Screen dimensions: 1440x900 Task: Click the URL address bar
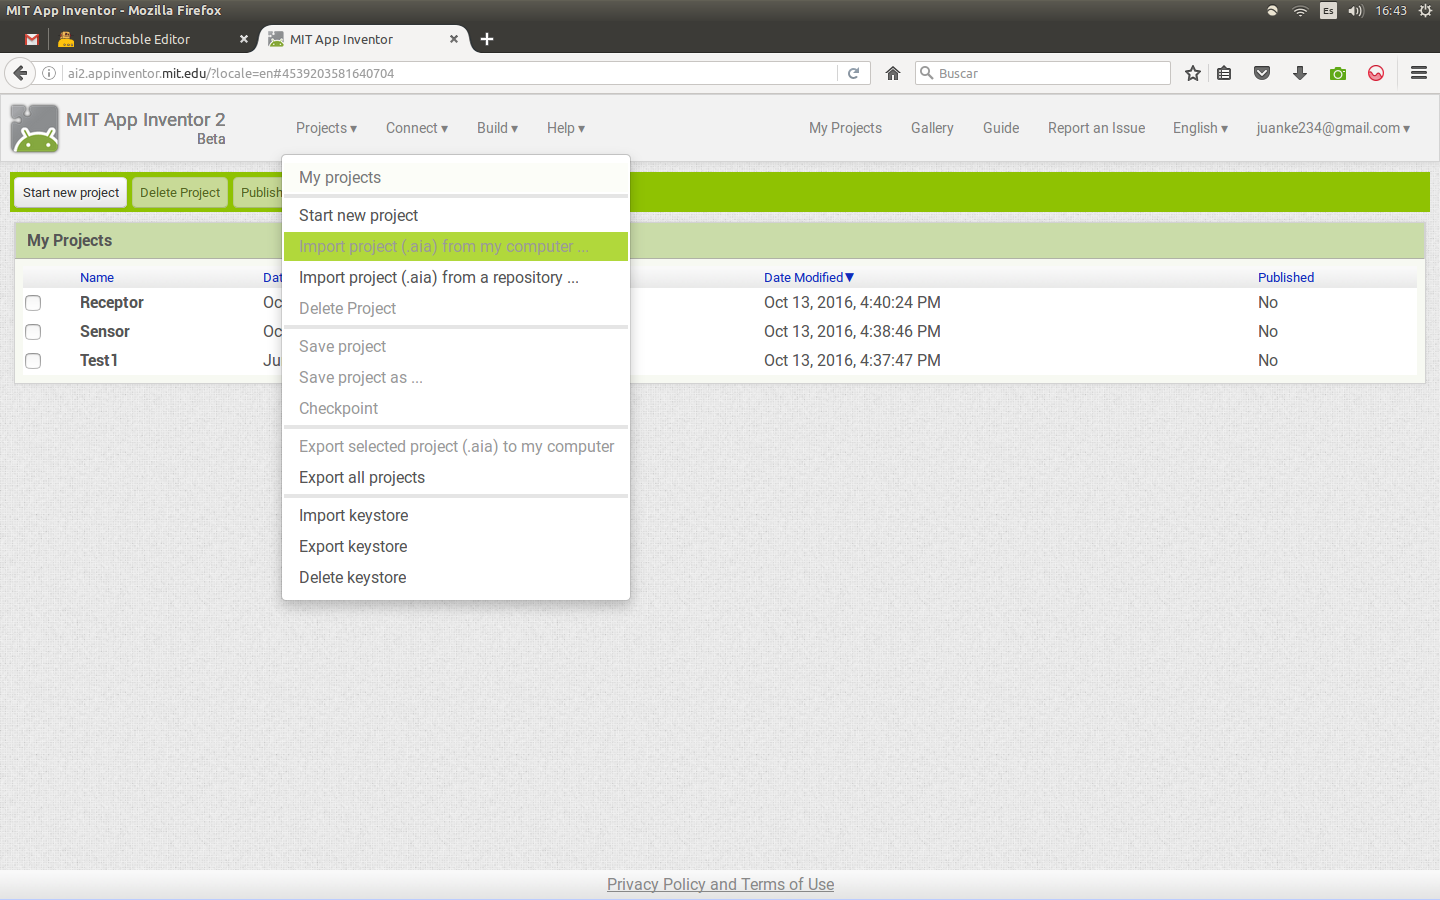coord(450,73)
